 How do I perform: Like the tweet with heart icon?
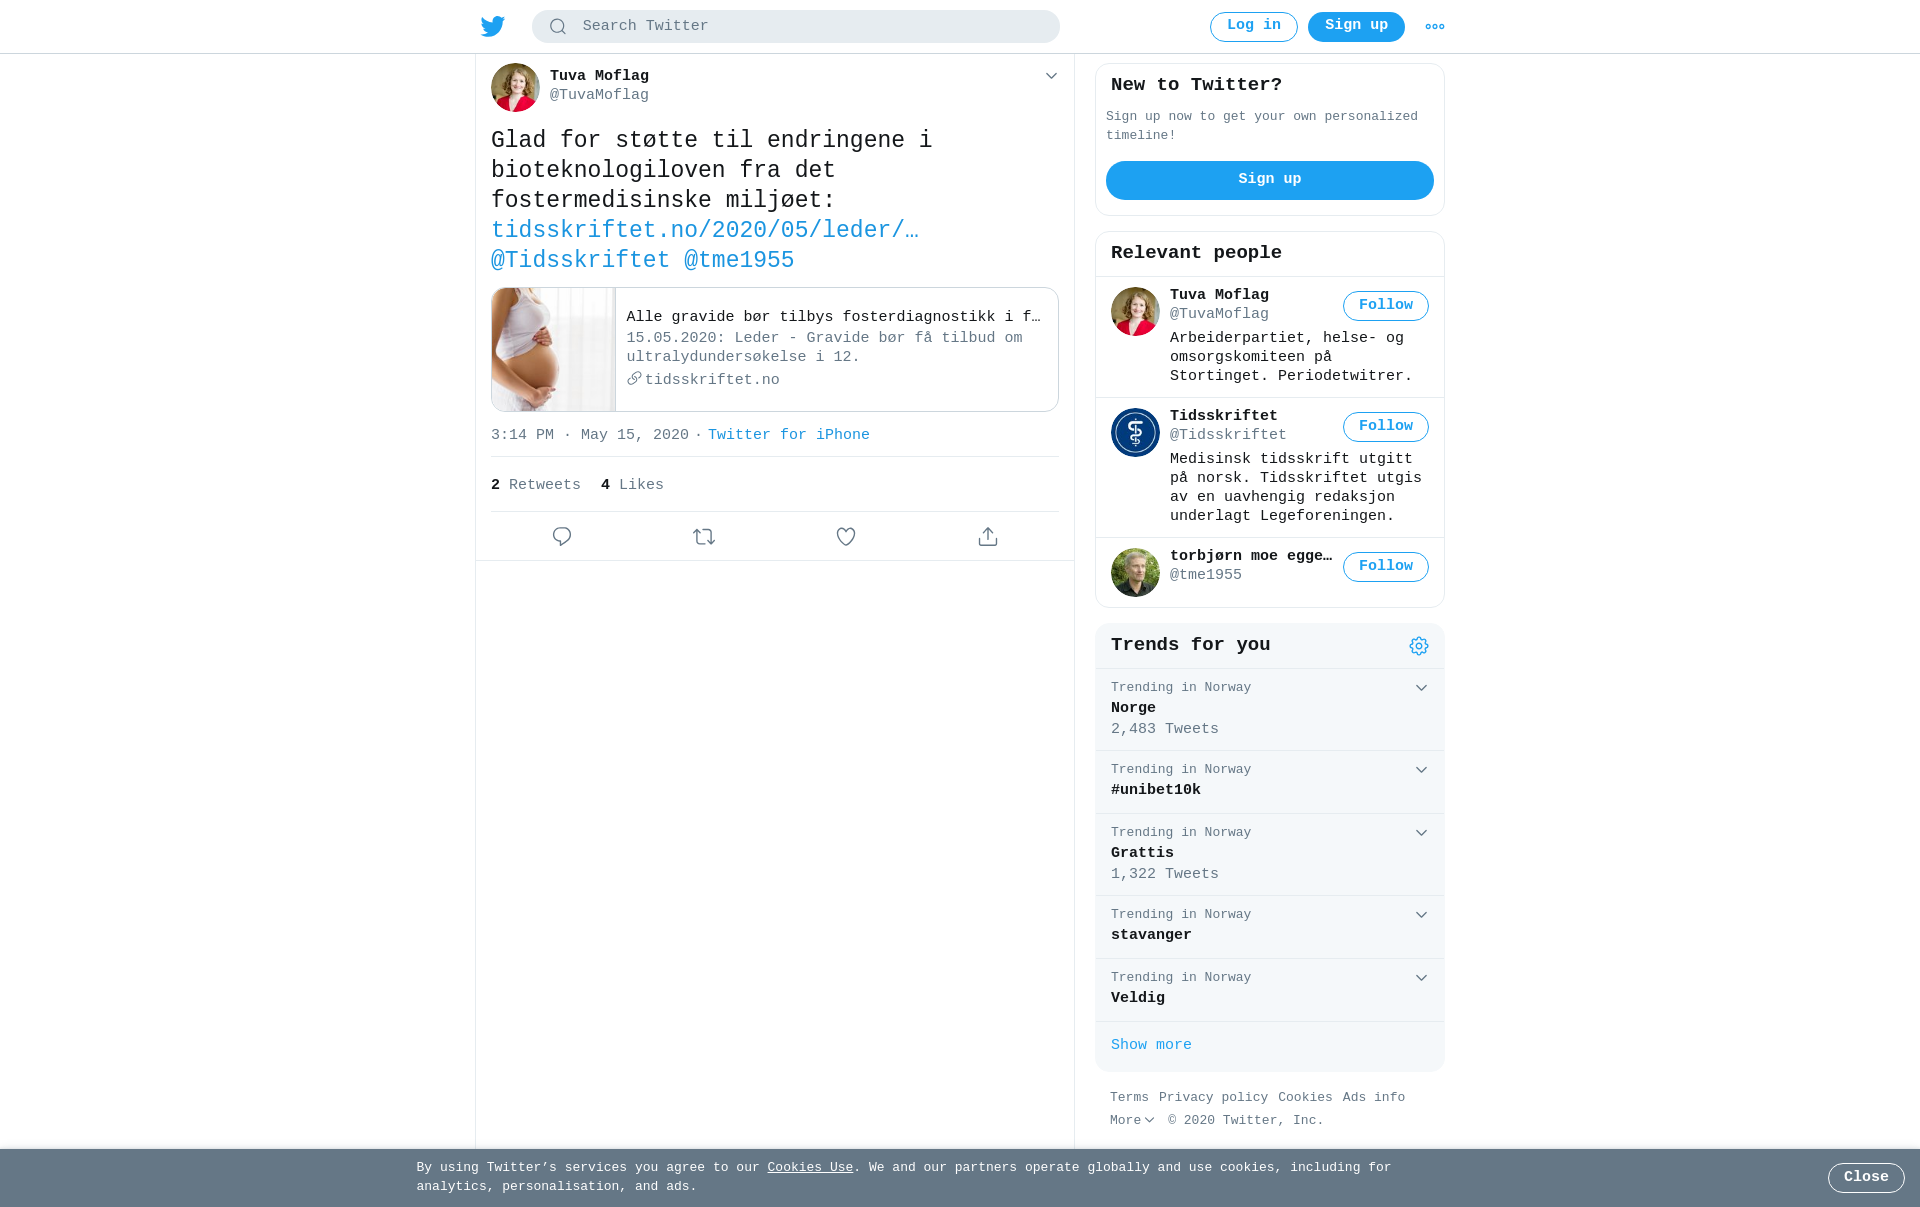(x=846, y=537)
